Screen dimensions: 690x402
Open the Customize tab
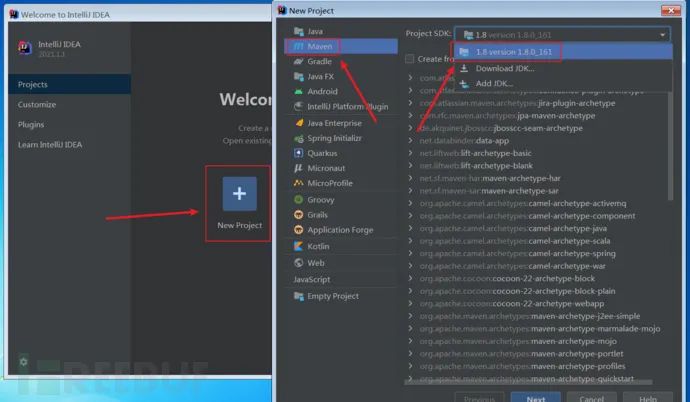coord(70,105)
